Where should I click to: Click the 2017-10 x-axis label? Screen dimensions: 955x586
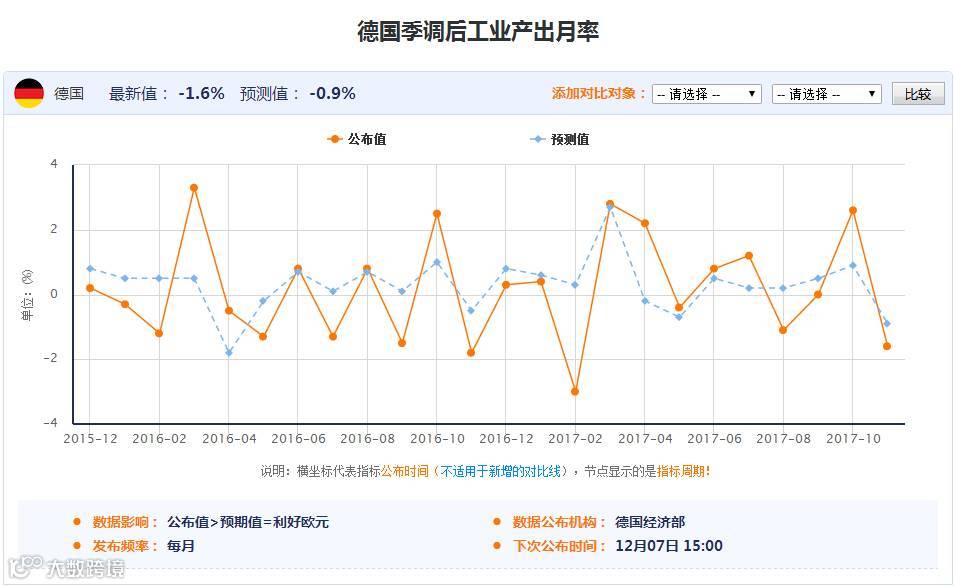(853, 439)
